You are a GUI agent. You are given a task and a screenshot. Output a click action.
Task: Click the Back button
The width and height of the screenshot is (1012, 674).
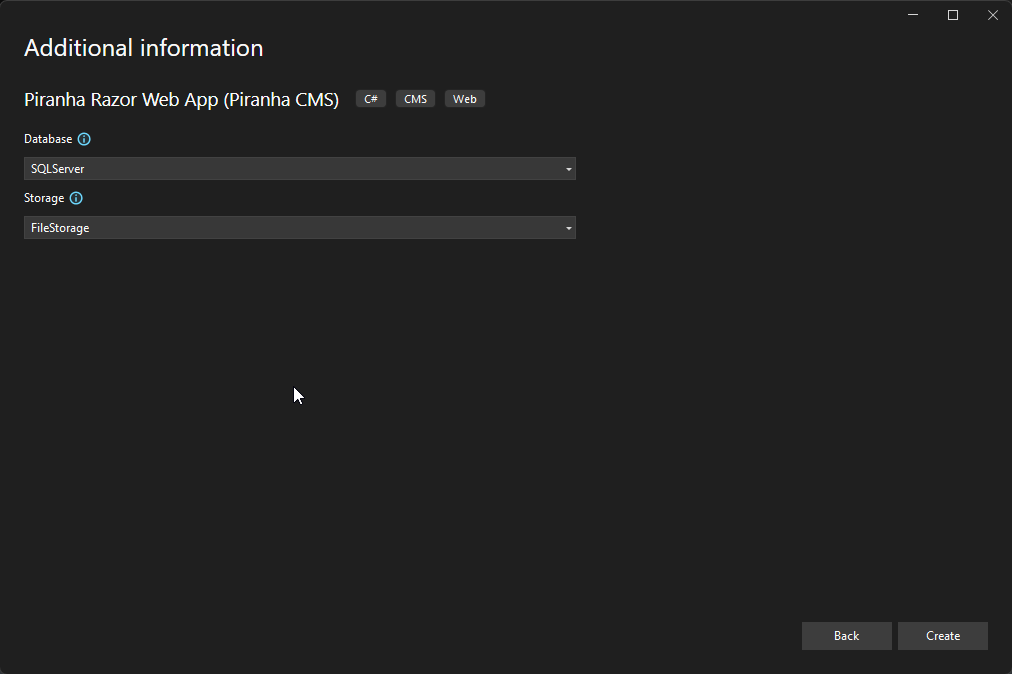[x=846, y=635]
